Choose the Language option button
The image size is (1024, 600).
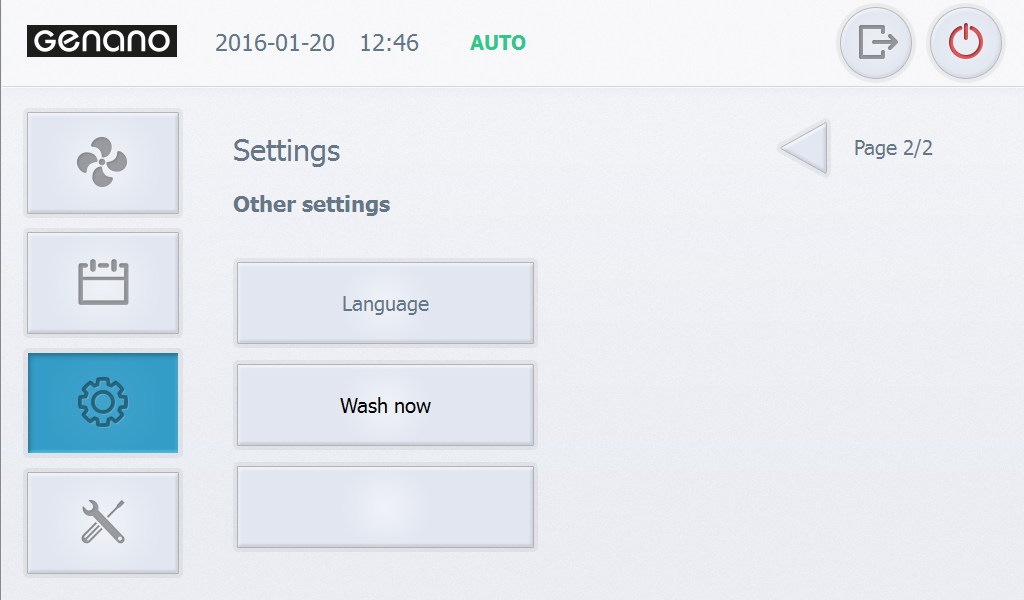[x=385, y=303]
